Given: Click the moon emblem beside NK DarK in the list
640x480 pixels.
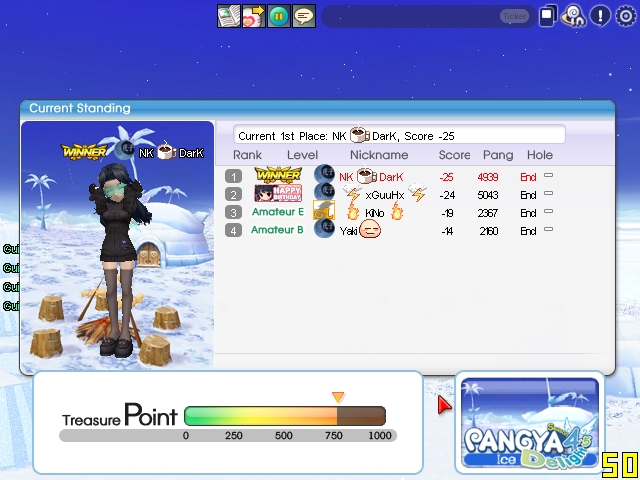Looking at the screenshot, I should (324, 174).
